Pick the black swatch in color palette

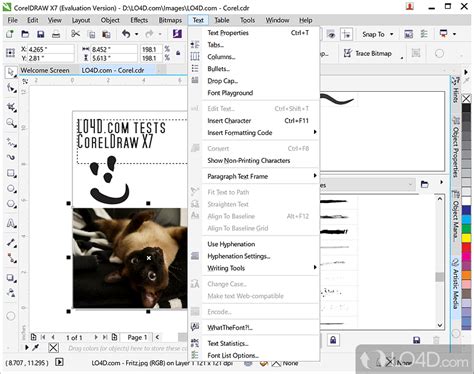click(x=466, y=108)
